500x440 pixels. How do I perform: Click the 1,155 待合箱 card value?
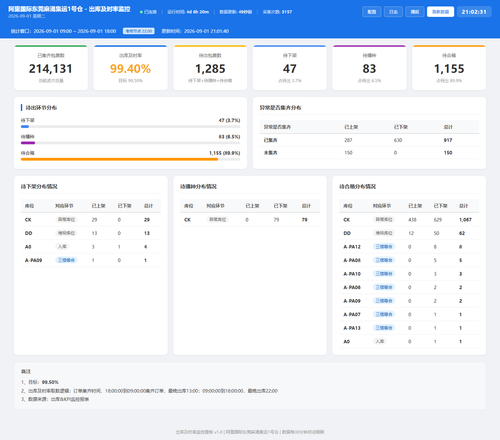coord(449,69)
